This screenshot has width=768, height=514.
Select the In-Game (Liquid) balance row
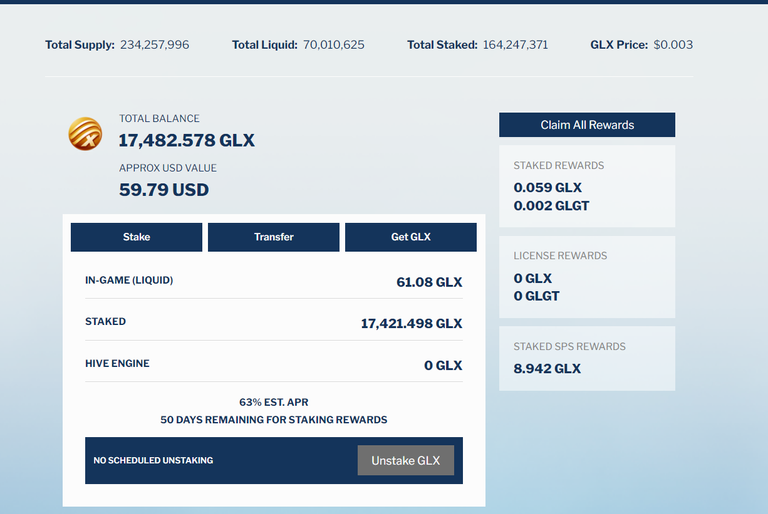coord(273,282)
